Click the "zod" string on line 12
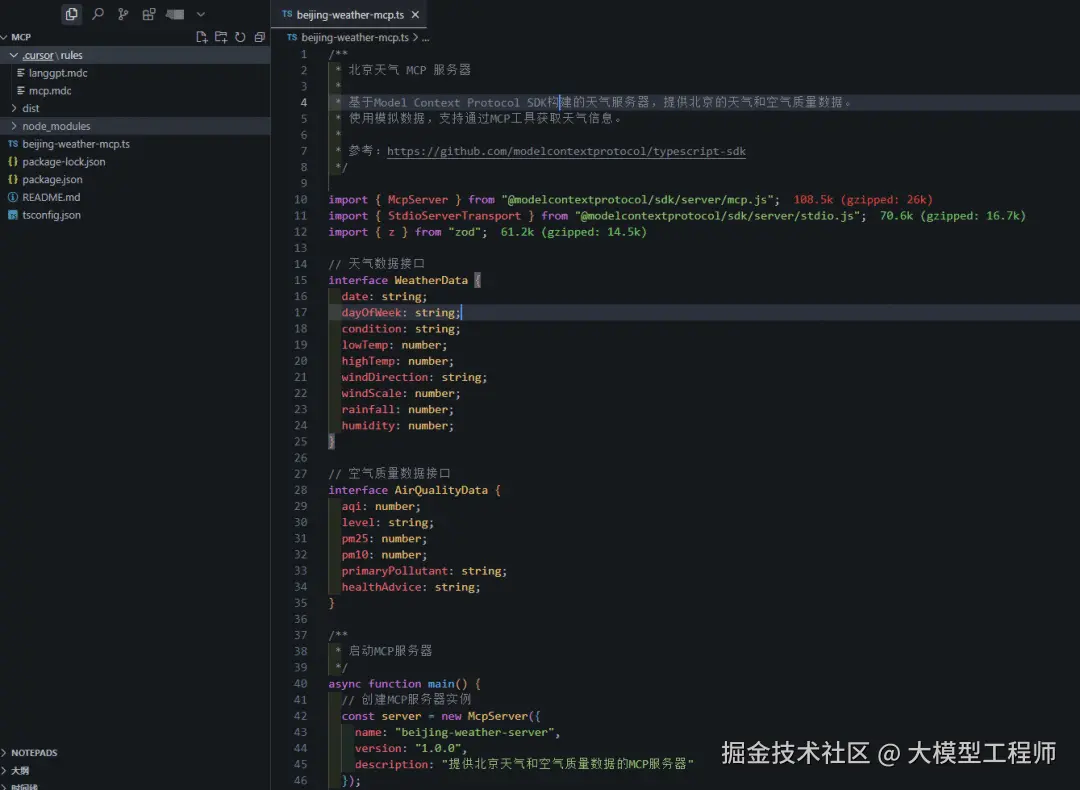The image size is (1080, 790). click(x=464, y=232)
